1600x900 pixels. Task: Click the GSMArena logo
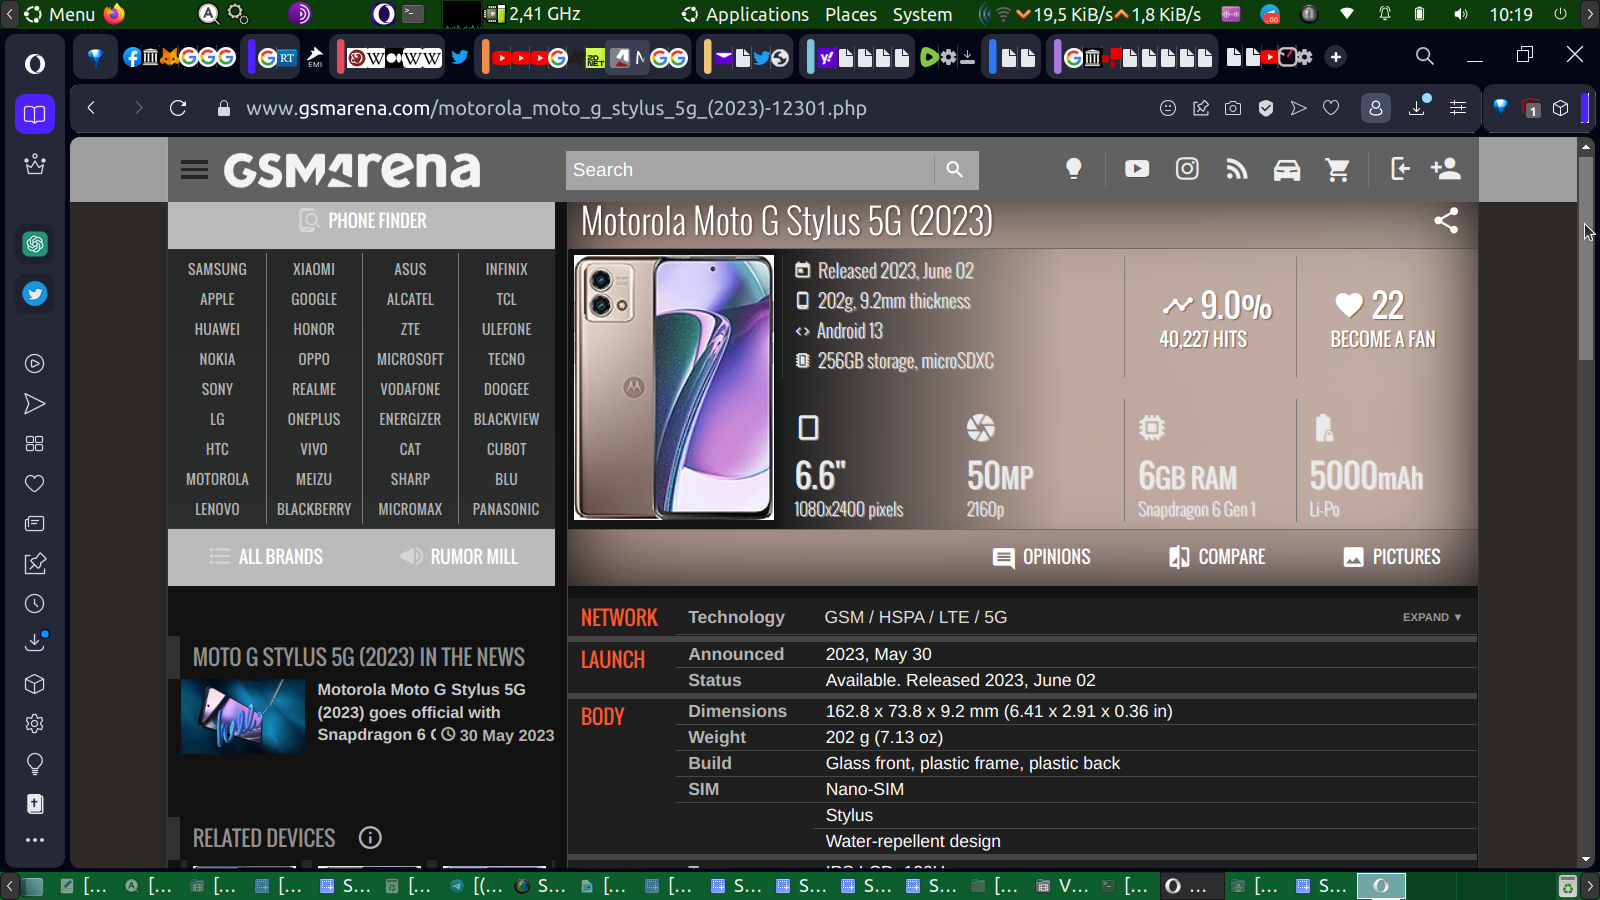tap(352, 170)
